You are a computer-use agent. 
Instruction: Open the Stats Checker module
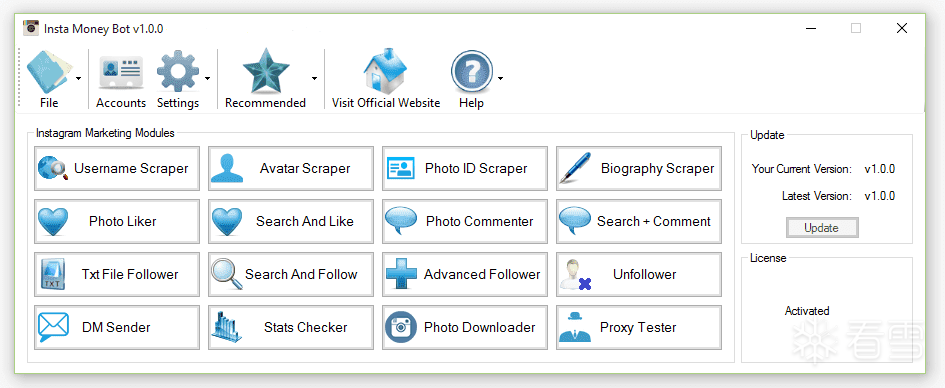[x=291, y=328]
